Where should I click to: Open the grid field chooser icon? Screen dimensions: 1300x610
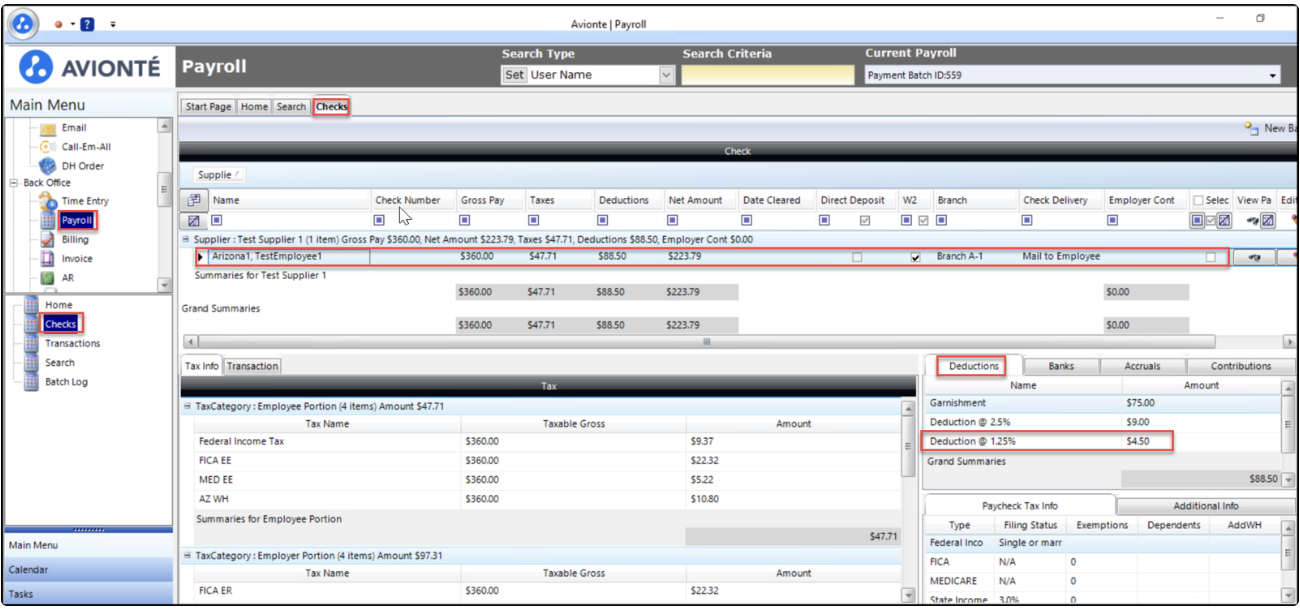(194, 200)
